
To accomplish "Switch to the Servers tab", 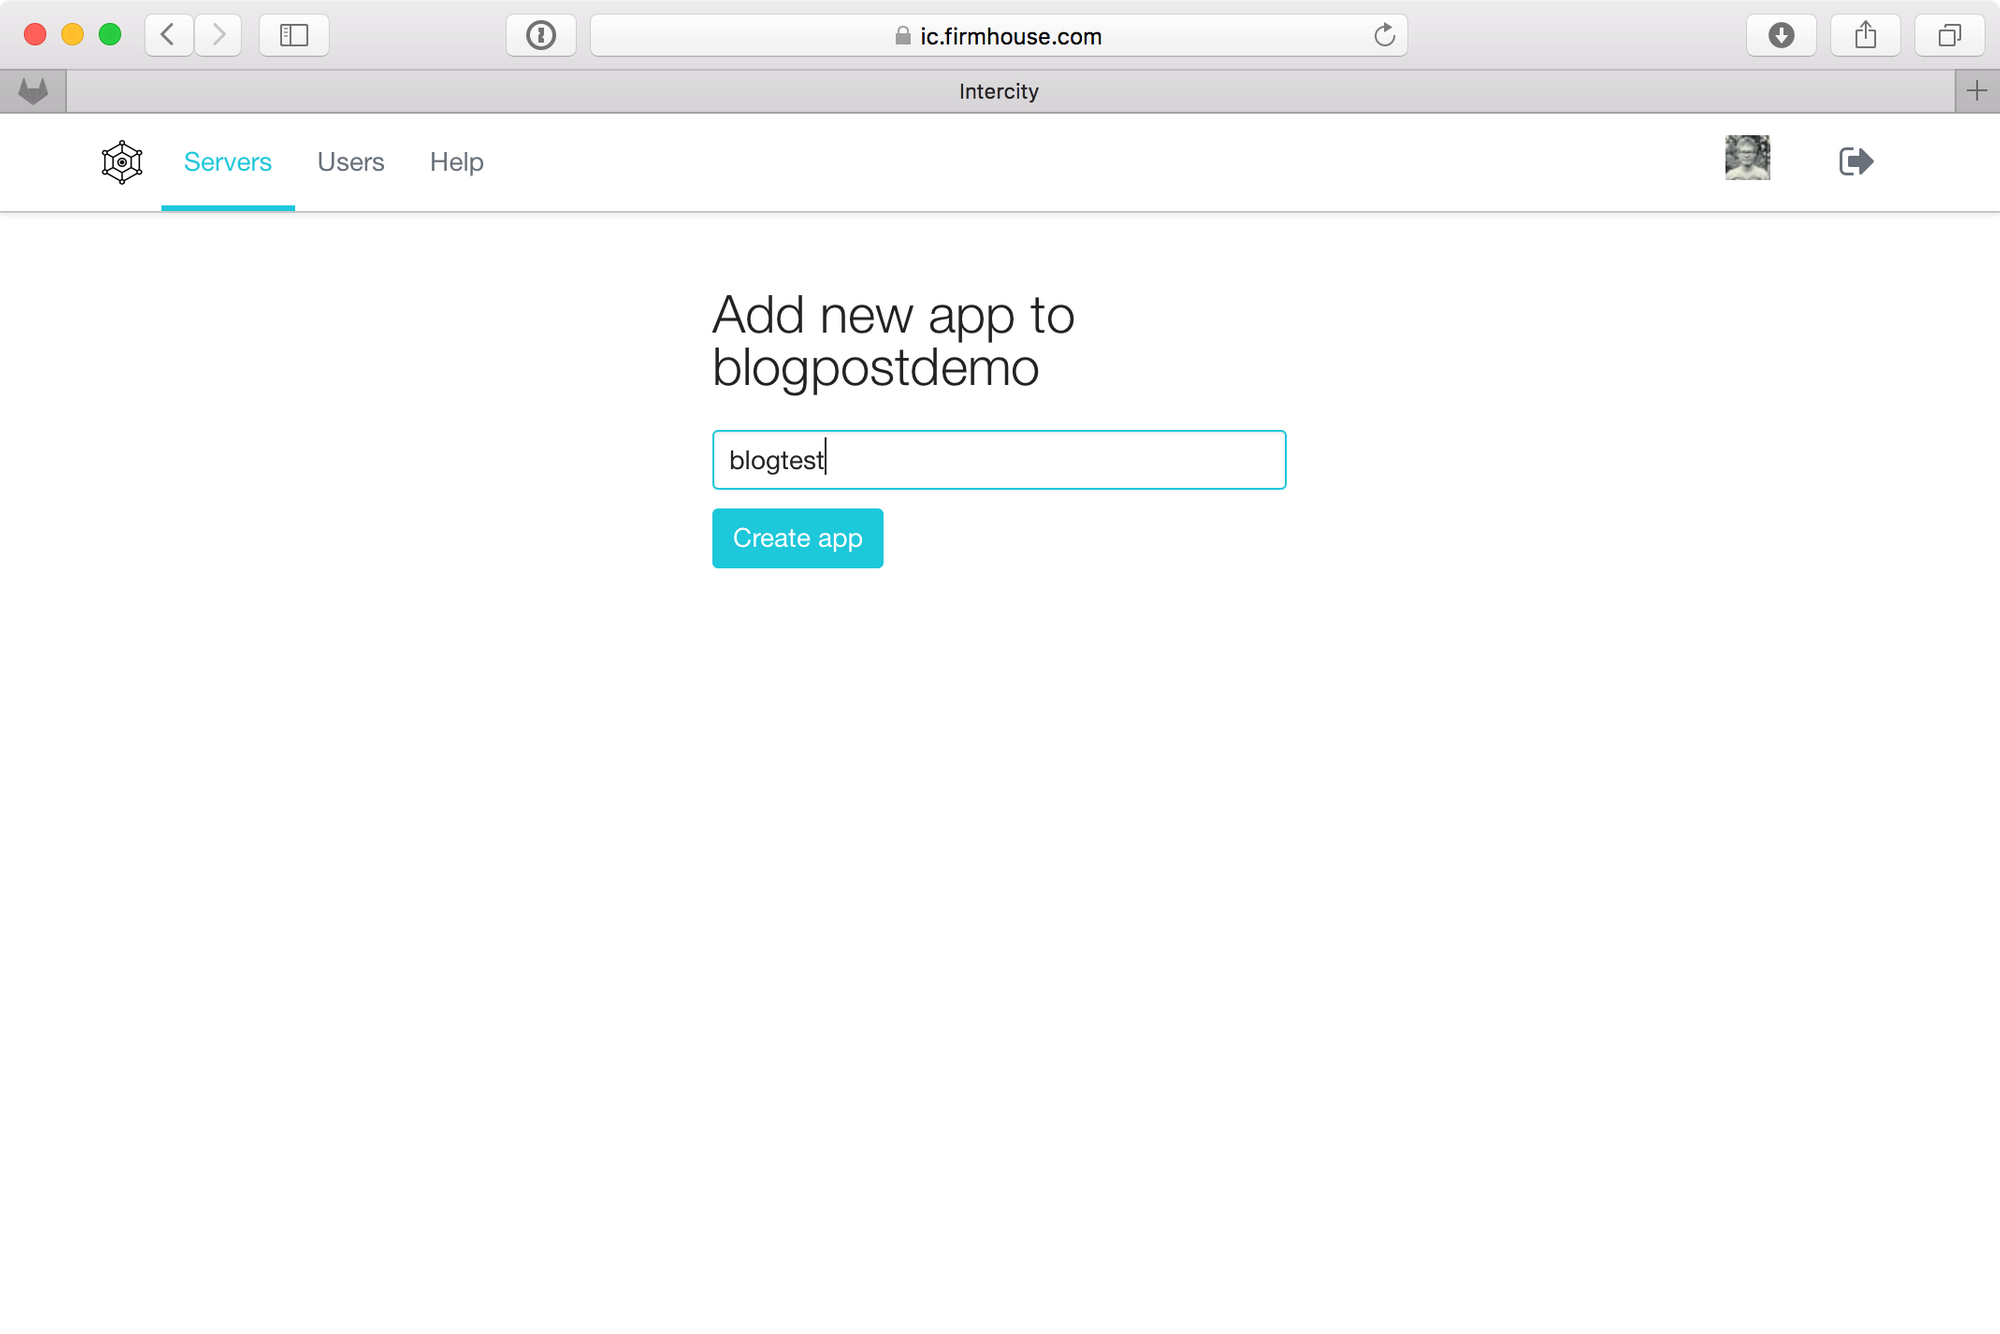I will pyautogui.click(x=228, y=162).
